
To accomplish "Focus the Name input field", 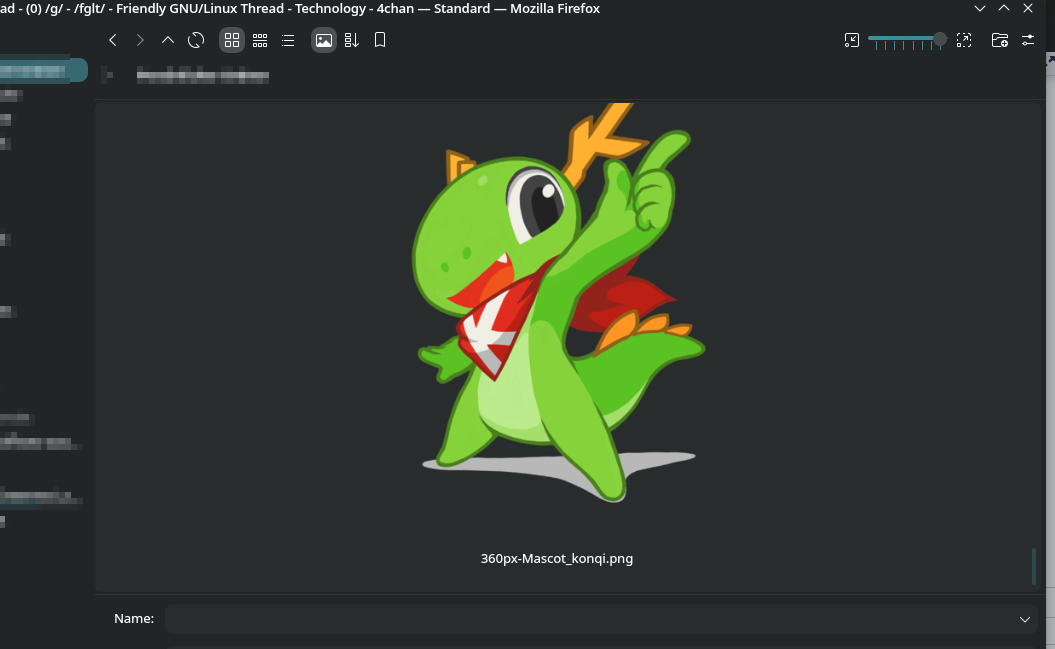I will 602,619.
